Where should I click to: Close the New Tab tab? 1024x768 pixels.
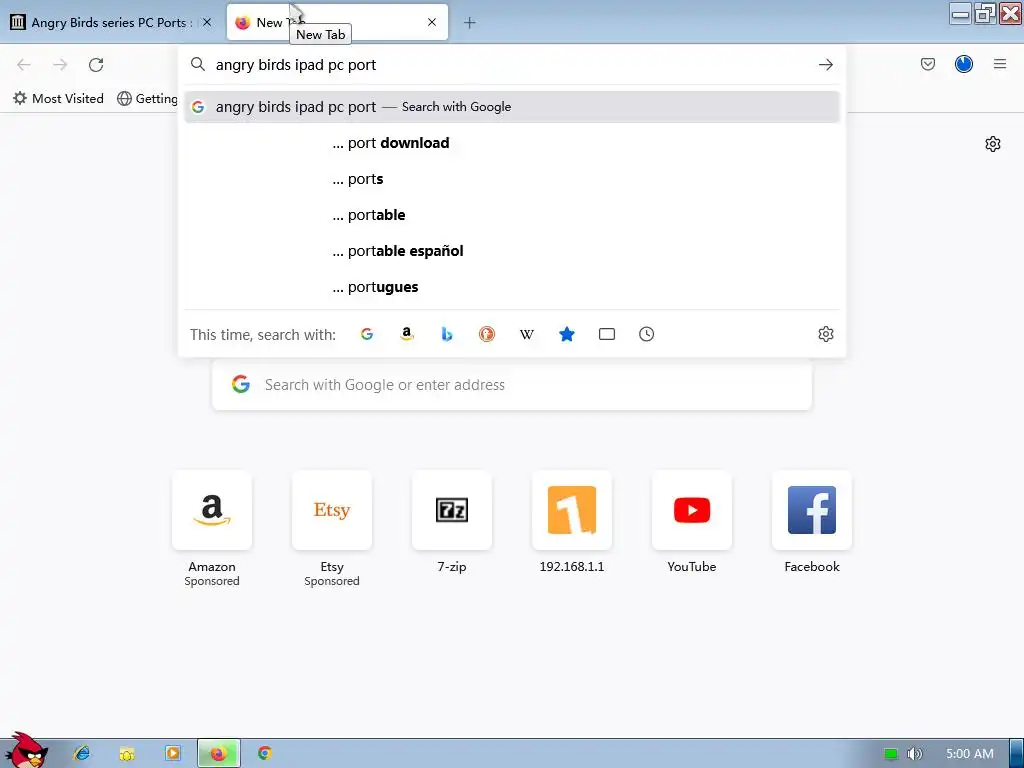(x=432, y=22)
